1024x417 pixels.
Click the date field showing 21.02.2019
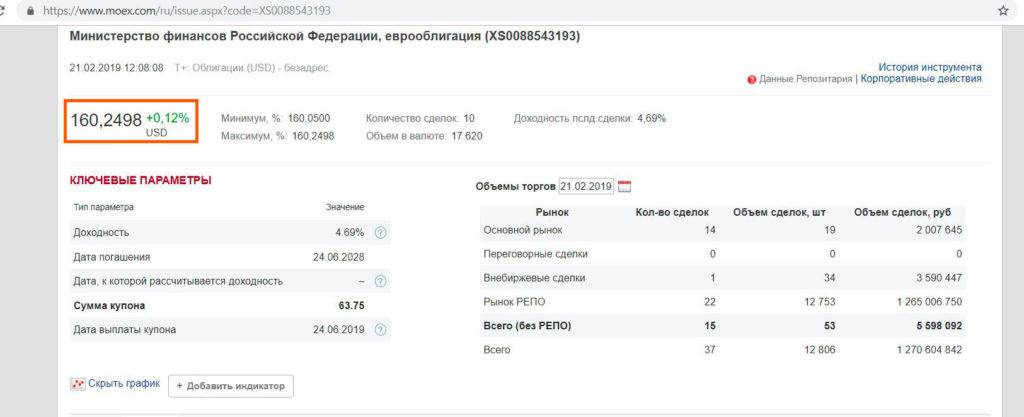click(x=586, y=186)
